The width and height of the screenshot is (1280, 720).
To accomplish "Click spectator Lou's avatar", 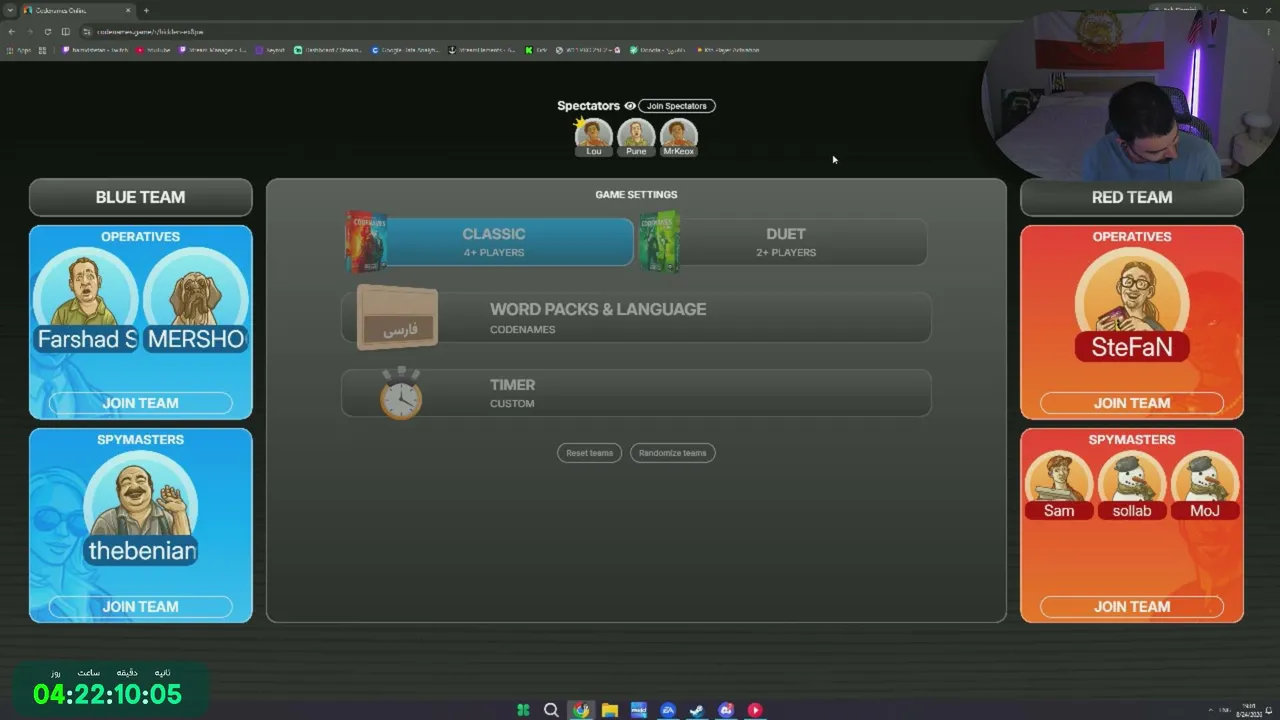I will pyautogui.click(x=593, y=137).
